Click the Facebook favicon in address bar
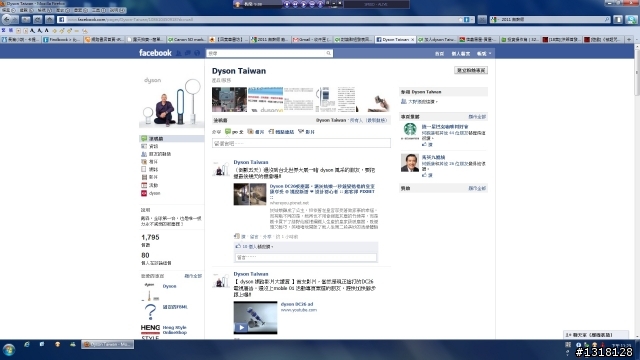Viewport: 640px width, 360px height. click(61, 19)
